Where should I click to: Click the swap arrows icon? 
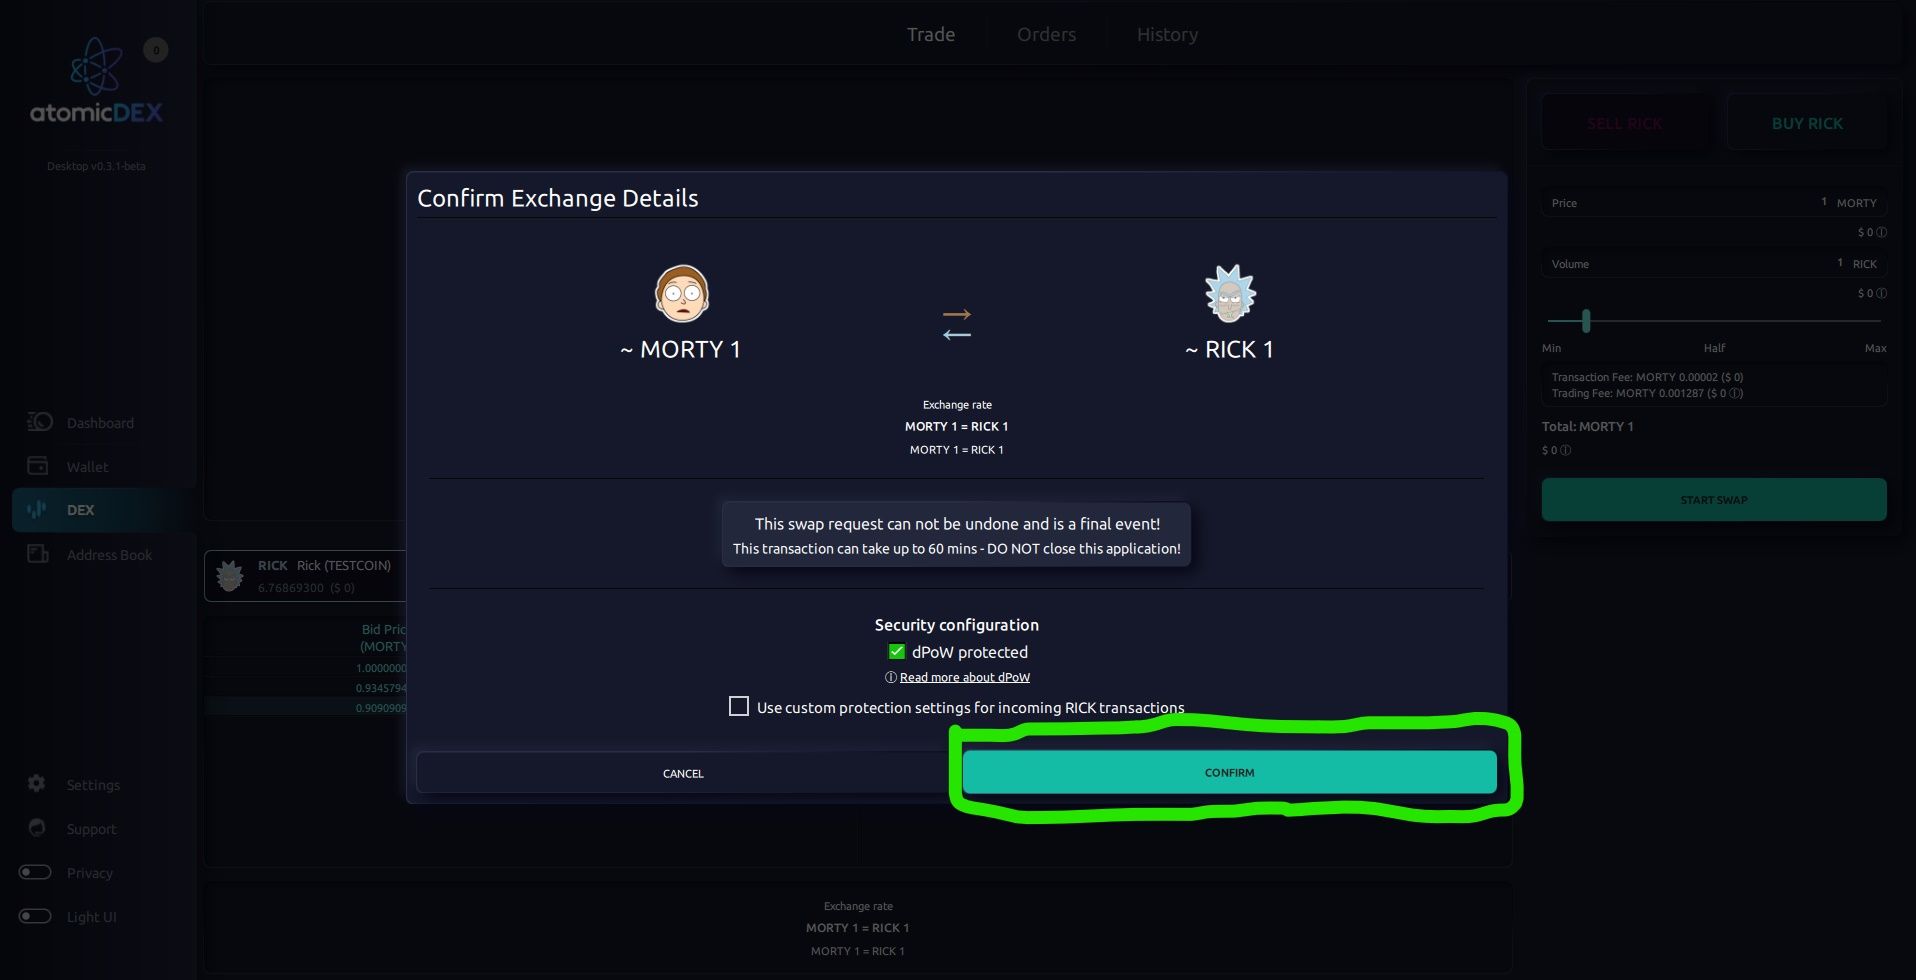point(957,324)
